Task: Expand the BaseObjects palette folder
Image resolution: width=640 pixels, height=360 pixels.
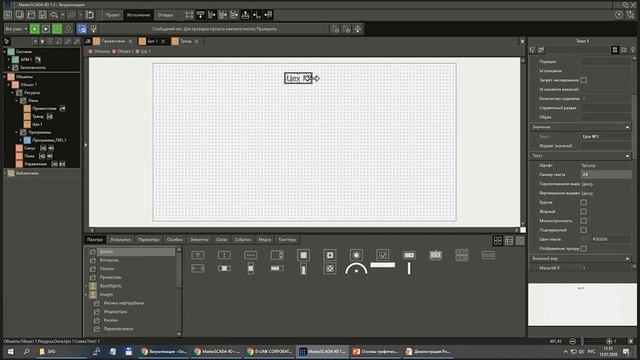Action: [x=86, y=286]
